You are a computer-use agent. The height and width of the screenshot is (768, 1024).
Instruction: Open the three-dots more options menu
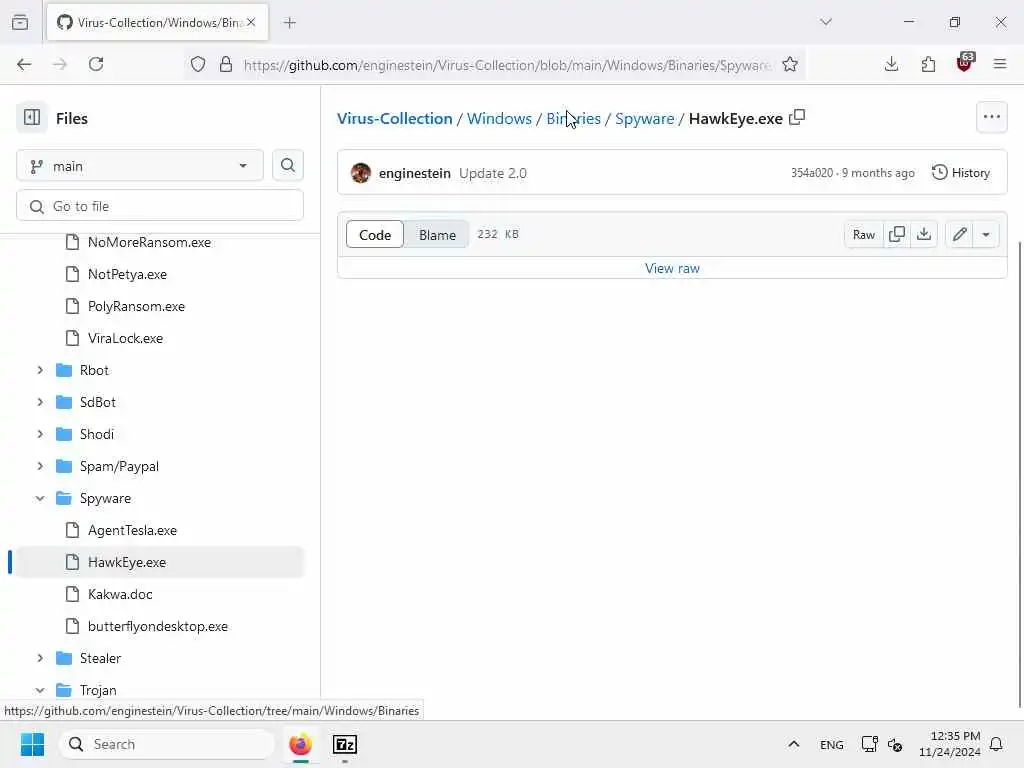(x=991, y=118)
